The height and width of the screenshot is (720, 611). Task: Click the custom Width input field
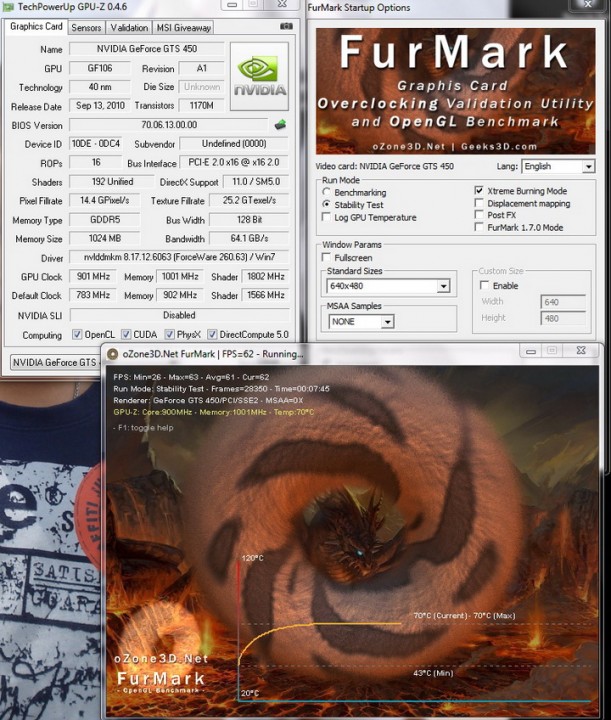(x=563, y=302)
